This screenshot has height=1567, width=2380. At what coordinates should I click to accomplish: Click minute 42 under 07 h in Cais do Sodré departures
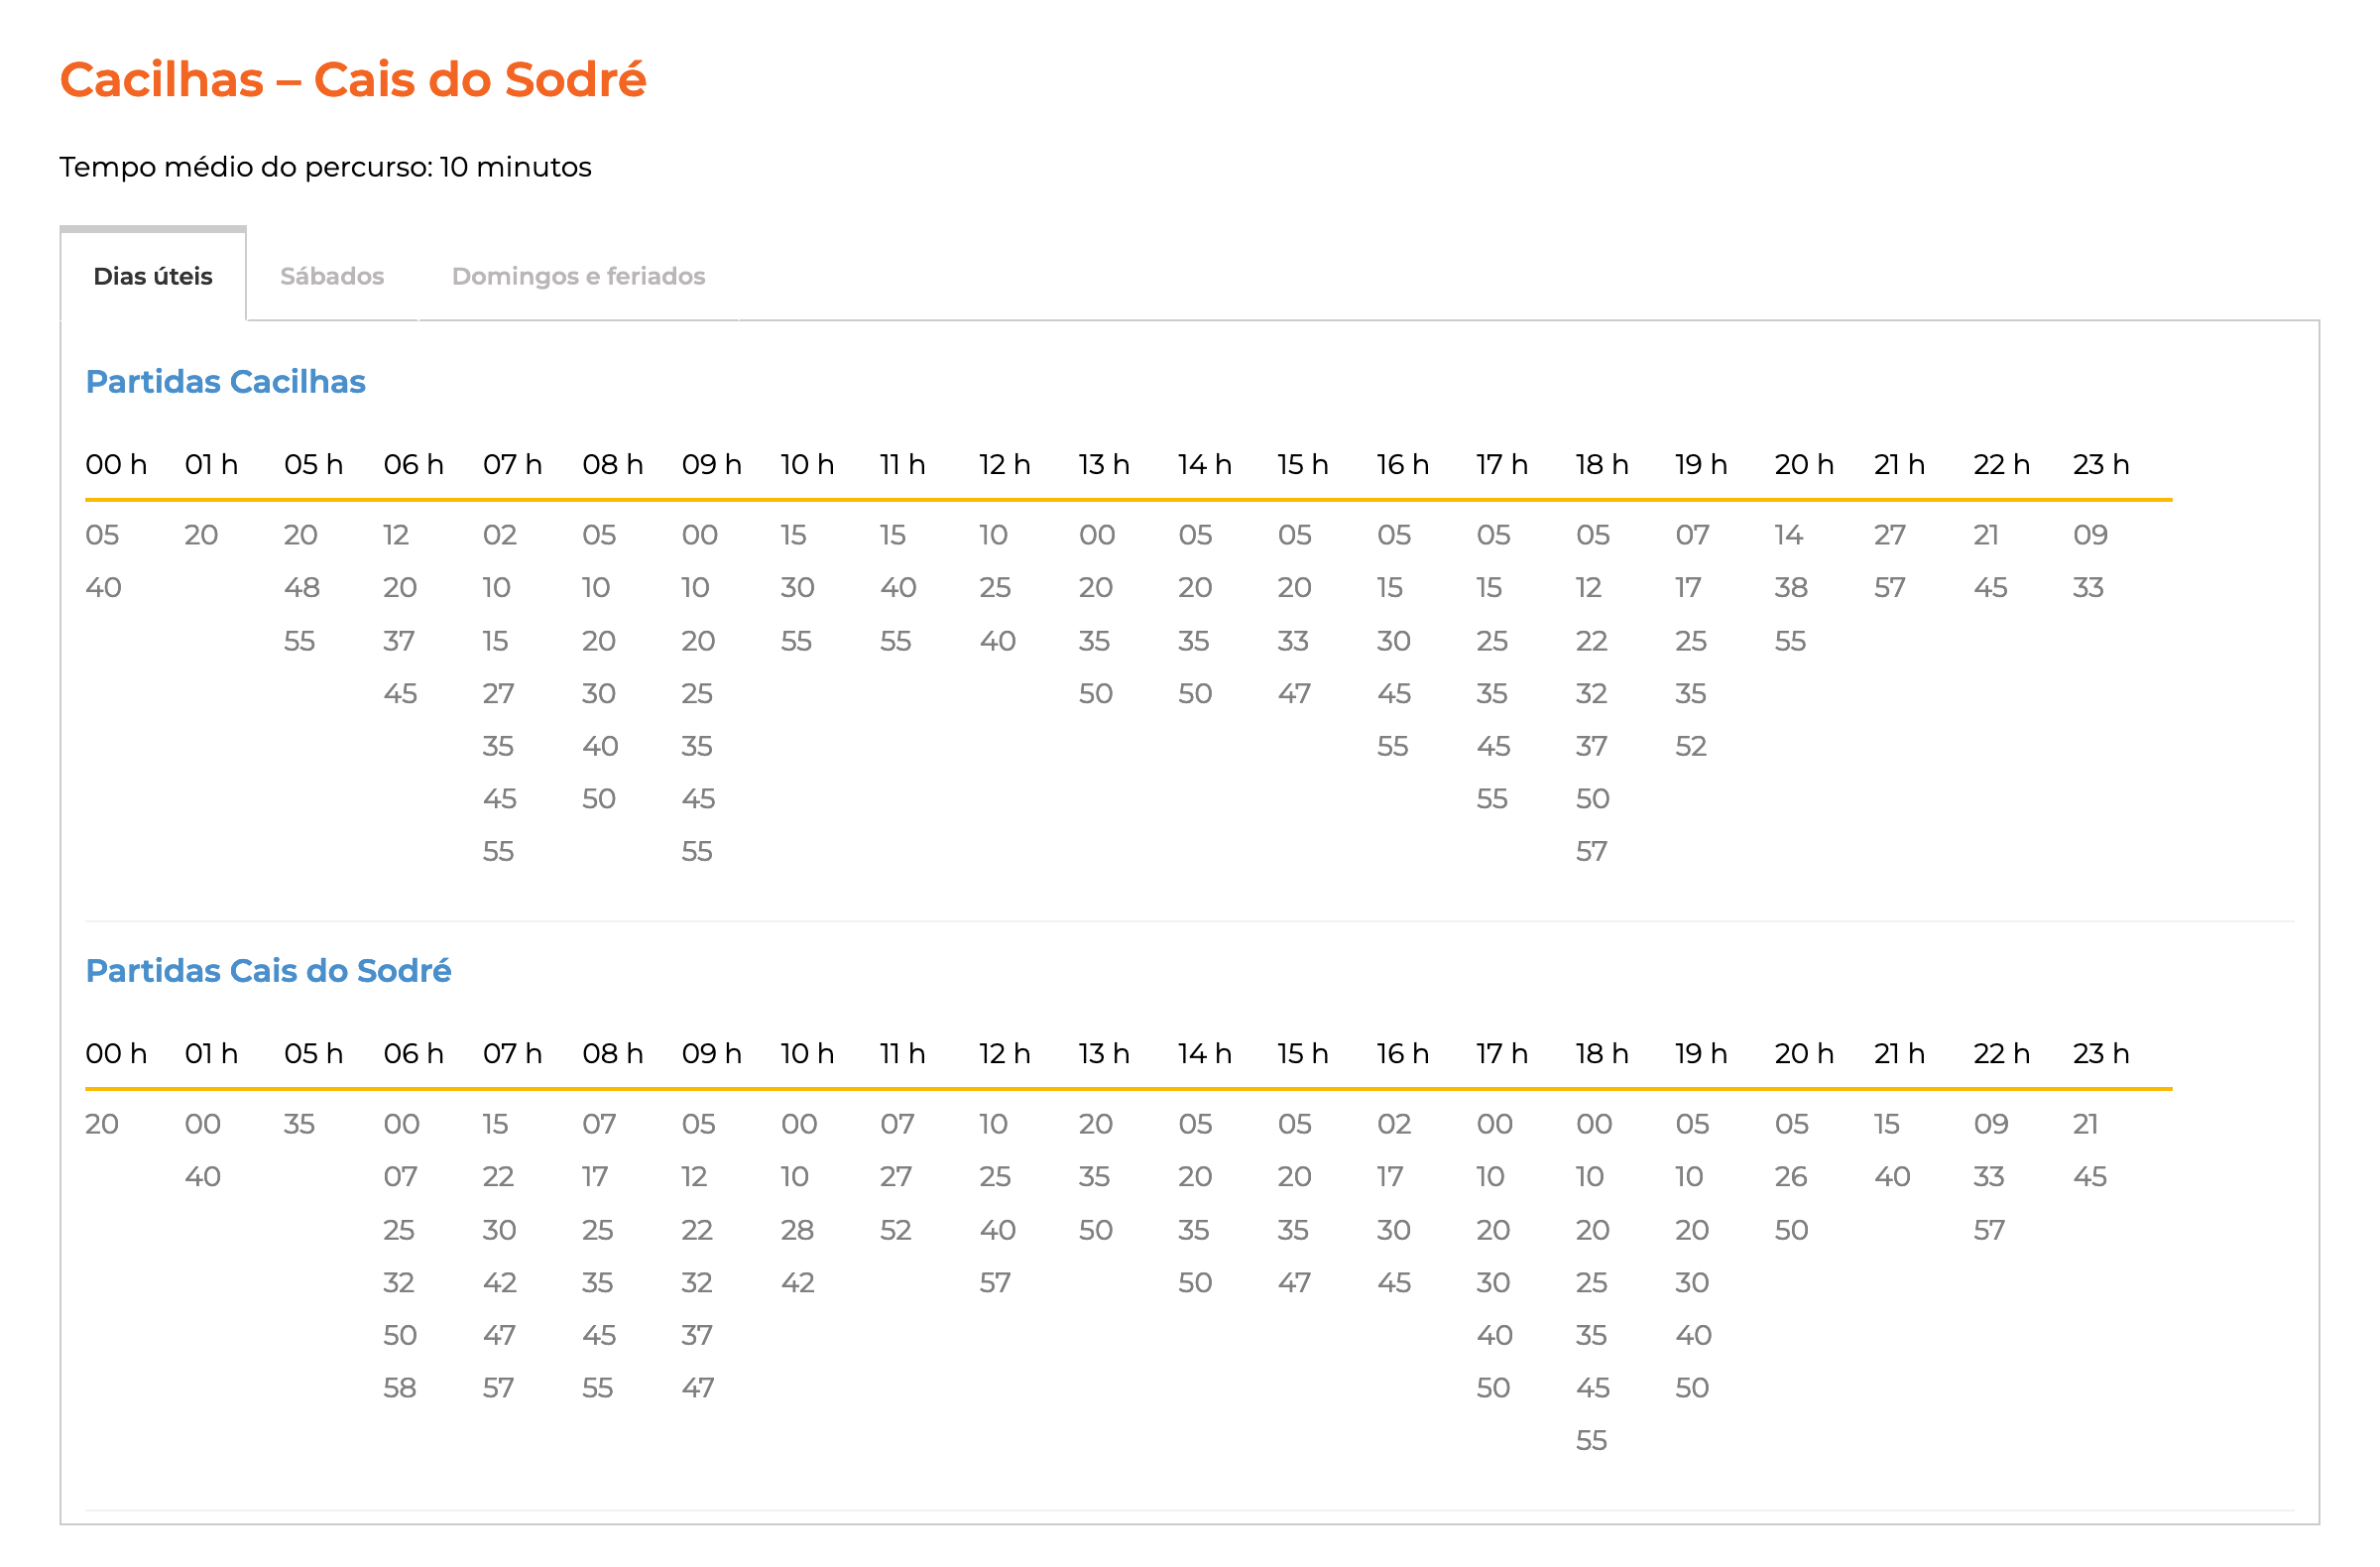click(500, 1283)
